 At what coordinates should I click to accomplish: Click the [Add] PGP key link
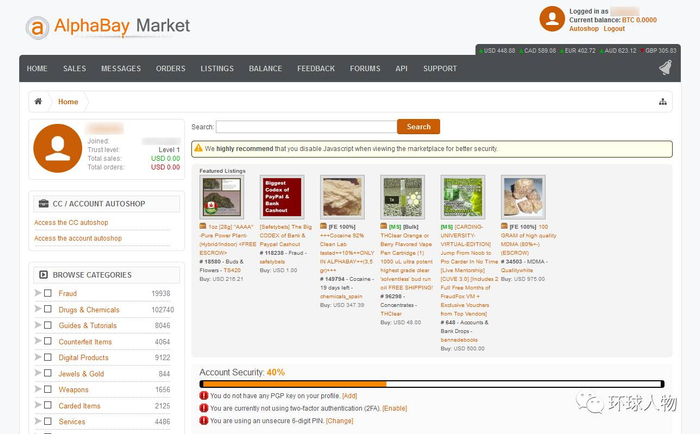point(350,396)
